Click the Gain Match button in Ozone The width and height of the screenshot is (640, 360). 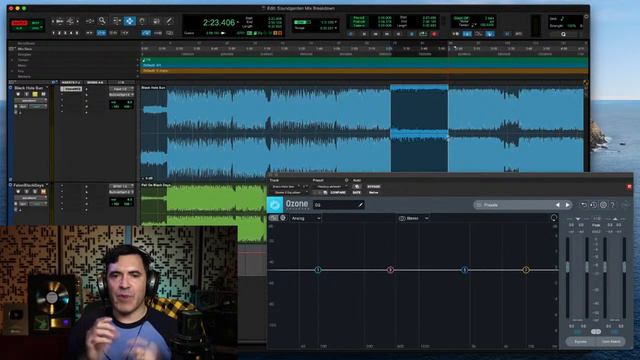click(x=611, y=342)
